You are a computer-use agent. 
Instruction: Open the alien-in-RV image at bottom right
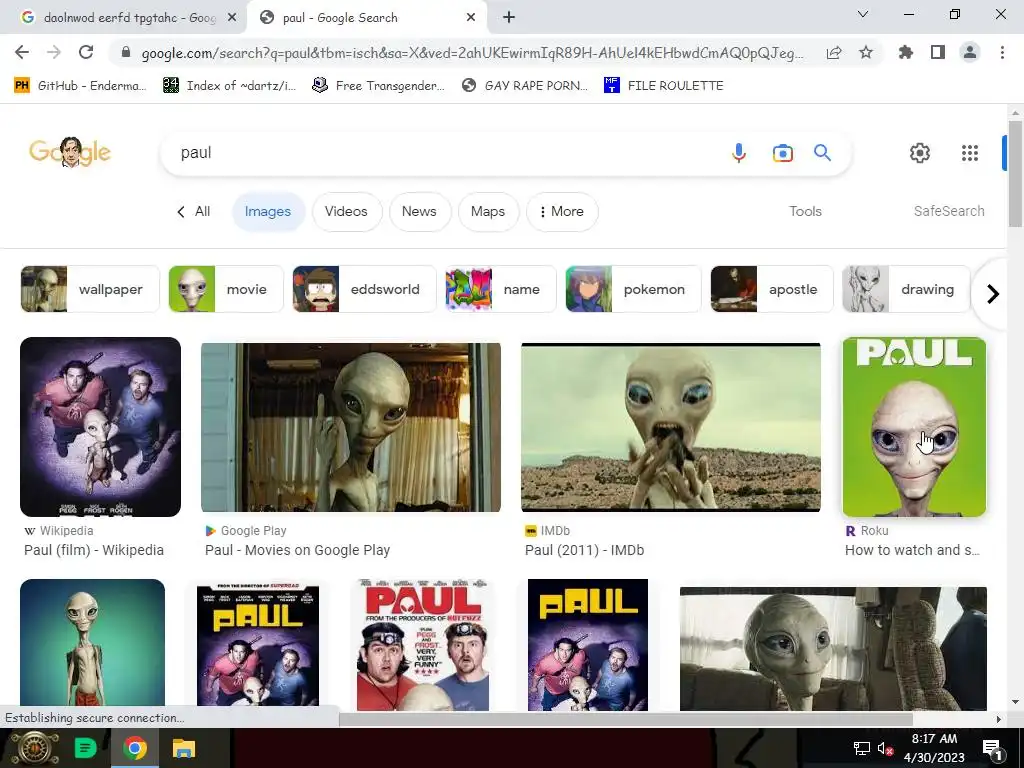pyautogui.click(x=833, y=648)
